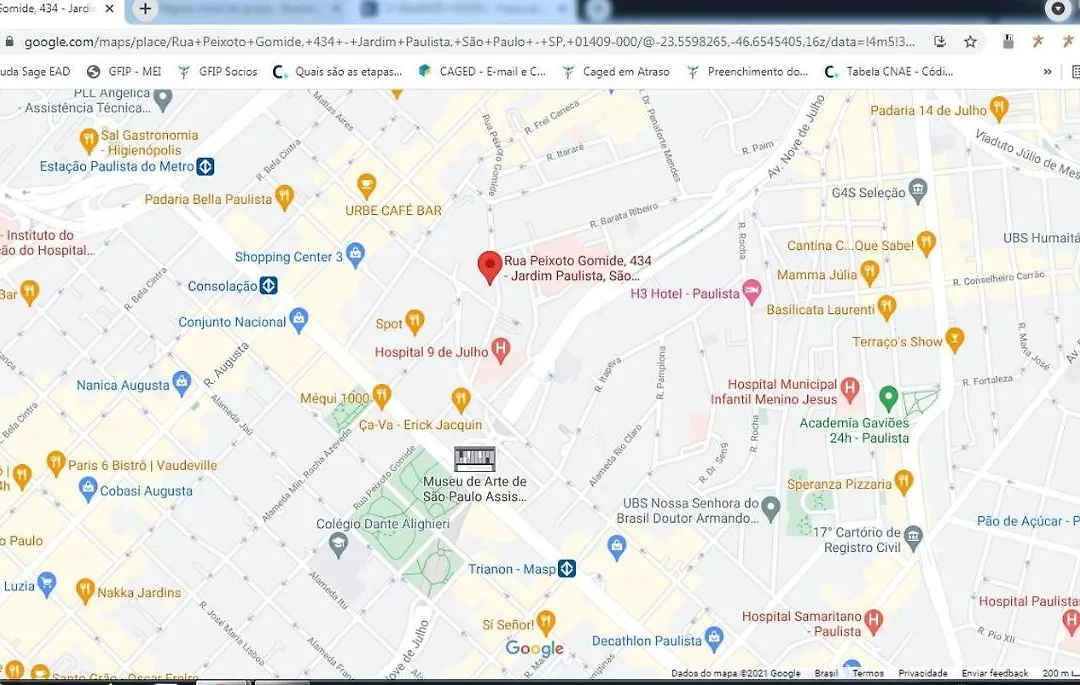Open the GFIP - MEI bookmark
This screenshot has width=1080, height=685.
coord(124,72)
